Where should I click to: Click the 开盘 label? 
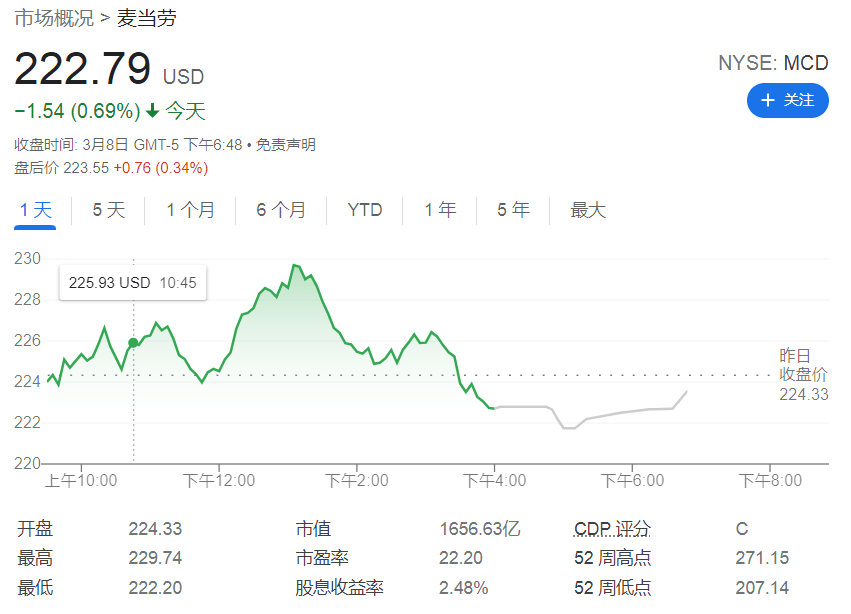point(35,529)
